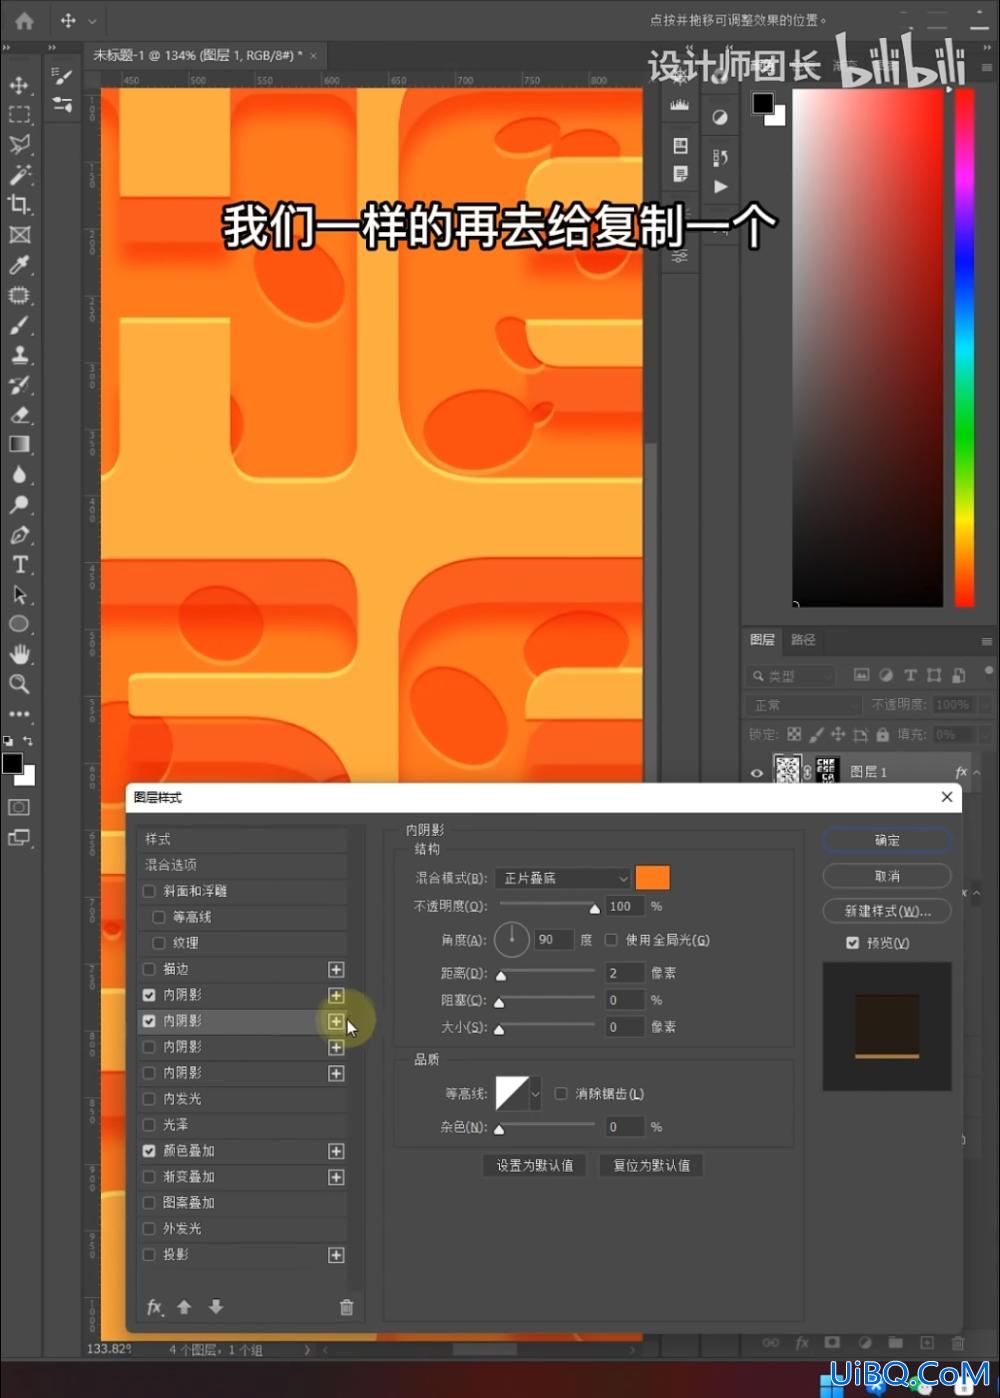Enable the 内发光 checkbox
Screen dimensions: 1000x1398
coord(149,1099)
